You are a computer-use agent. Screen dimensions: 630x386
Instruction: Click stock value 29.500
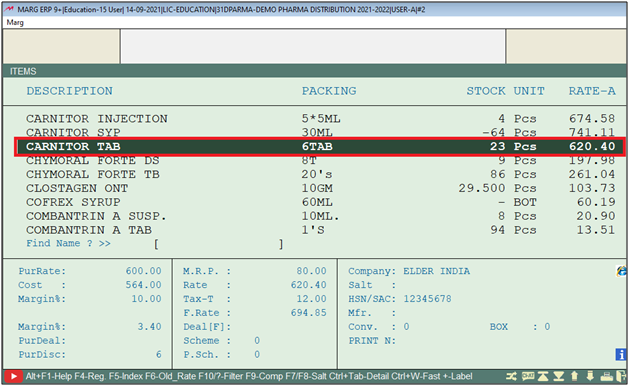coord(482,188)
